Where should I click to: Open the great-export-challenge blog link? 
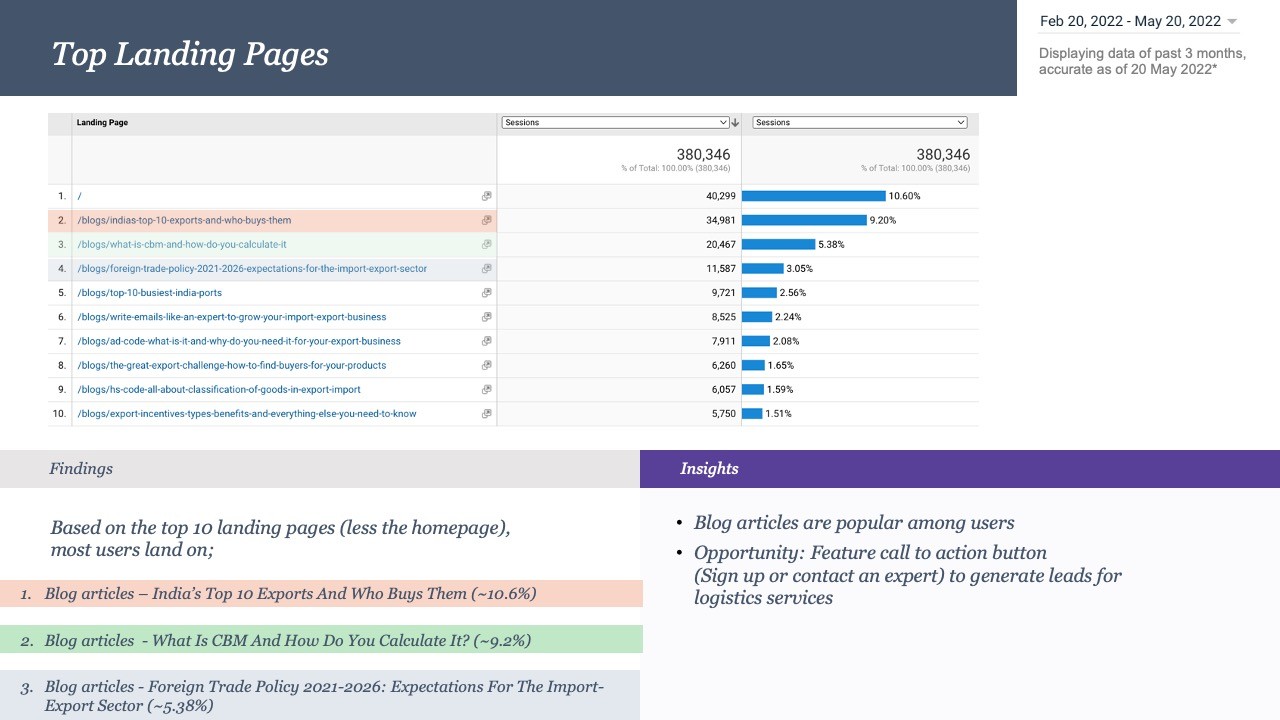pyautogui.click(x=232, y=365)
